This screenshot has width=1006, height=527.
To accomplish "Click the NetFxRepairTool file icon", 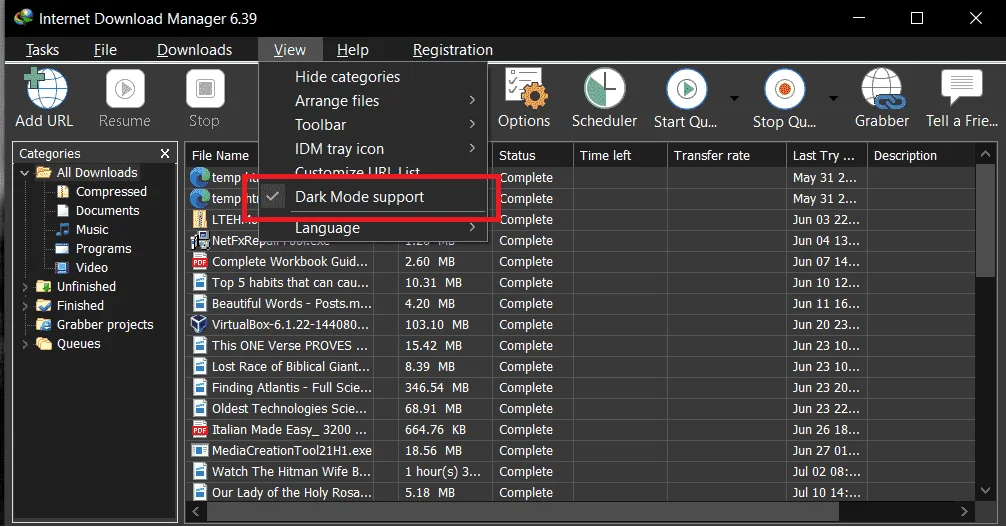I will [200, 240].
